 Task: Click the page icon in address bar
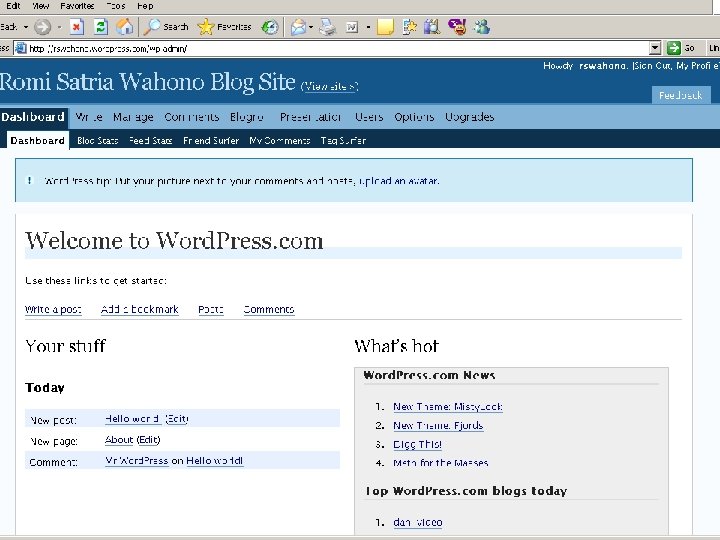point(21,48)
